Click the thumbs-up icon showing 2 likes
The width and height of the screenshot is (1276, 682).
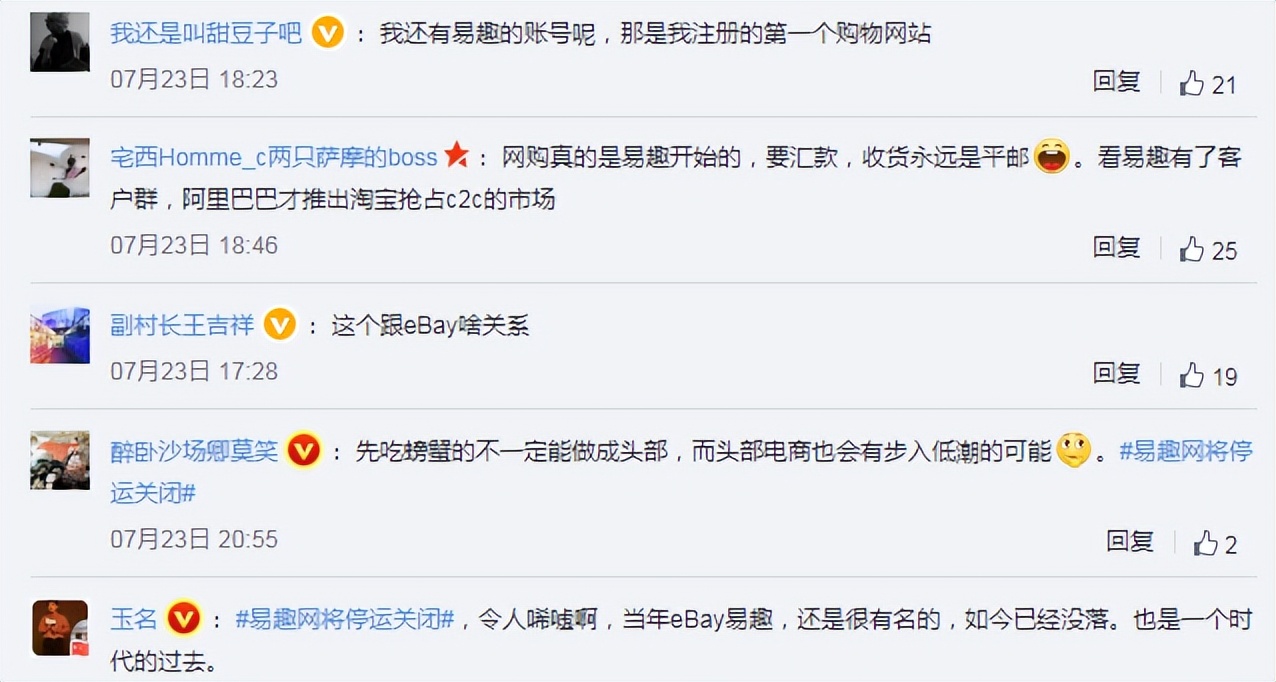1206,544
